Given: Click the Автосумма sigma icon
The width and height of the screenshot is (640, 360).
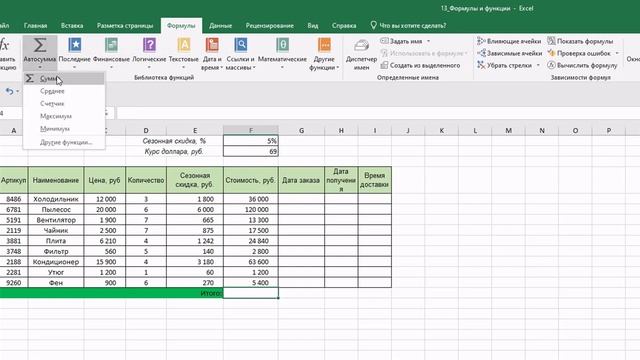Looking at the screenshot, I should tap(40, 45).
